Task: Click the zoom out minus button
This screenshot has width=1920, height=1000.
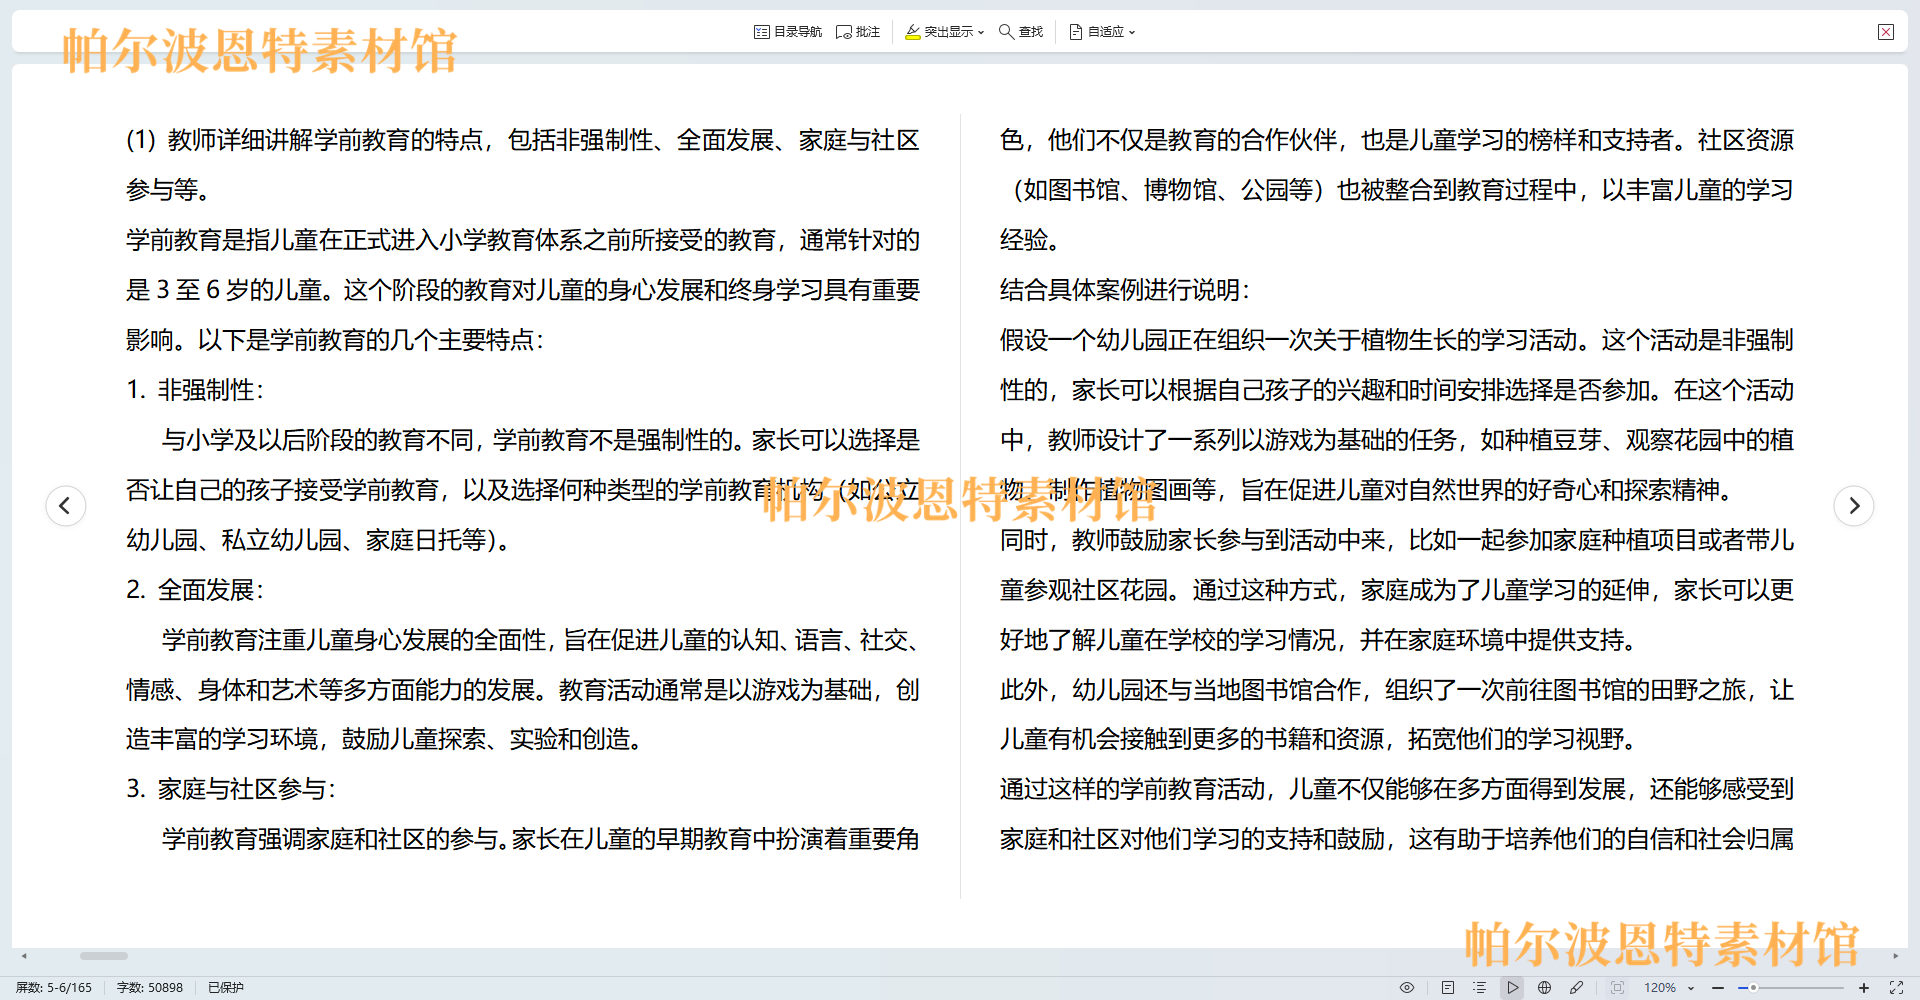Action: point(1718,987)
